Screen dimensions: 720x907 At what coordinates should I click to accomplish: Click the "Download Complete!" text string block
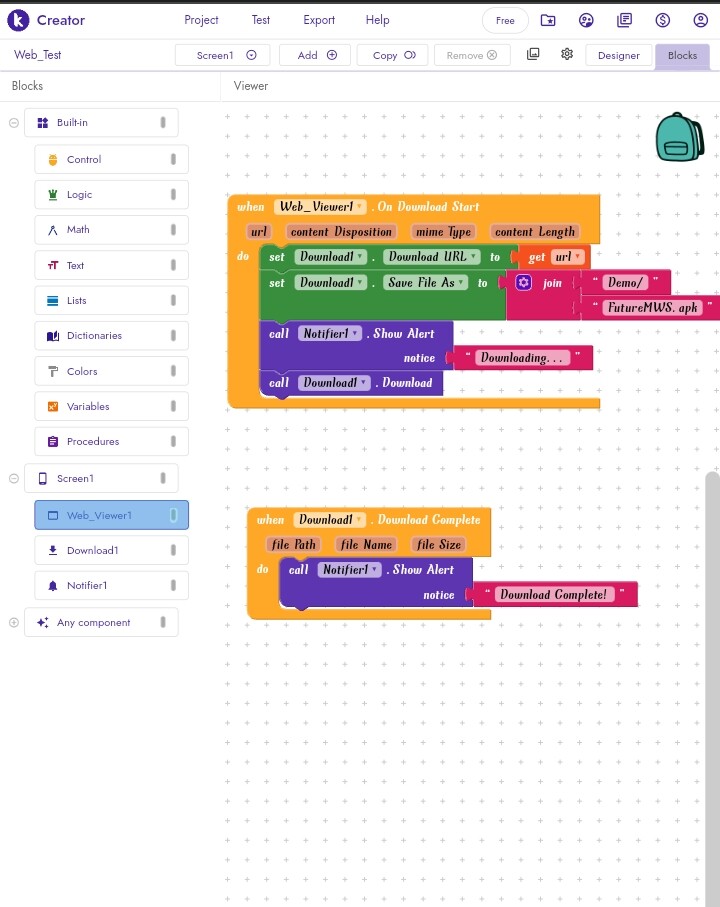(x=553, y=594)
